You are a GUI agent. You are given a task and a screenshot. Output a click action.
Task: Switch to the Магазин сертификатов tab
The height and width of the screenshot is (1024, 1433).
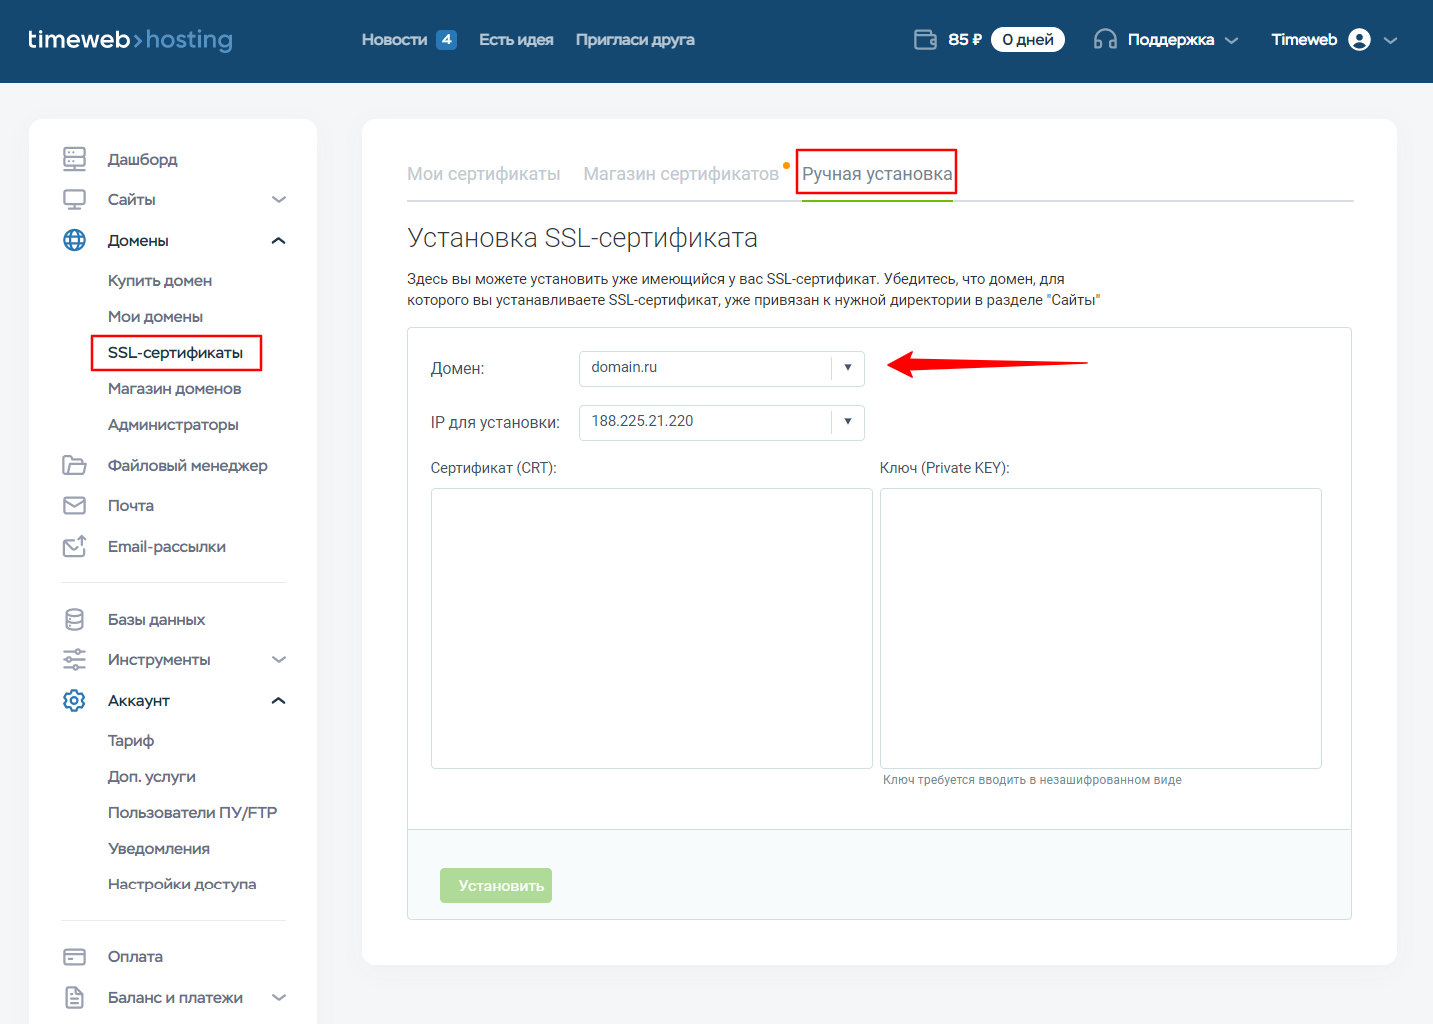[680, 174]
